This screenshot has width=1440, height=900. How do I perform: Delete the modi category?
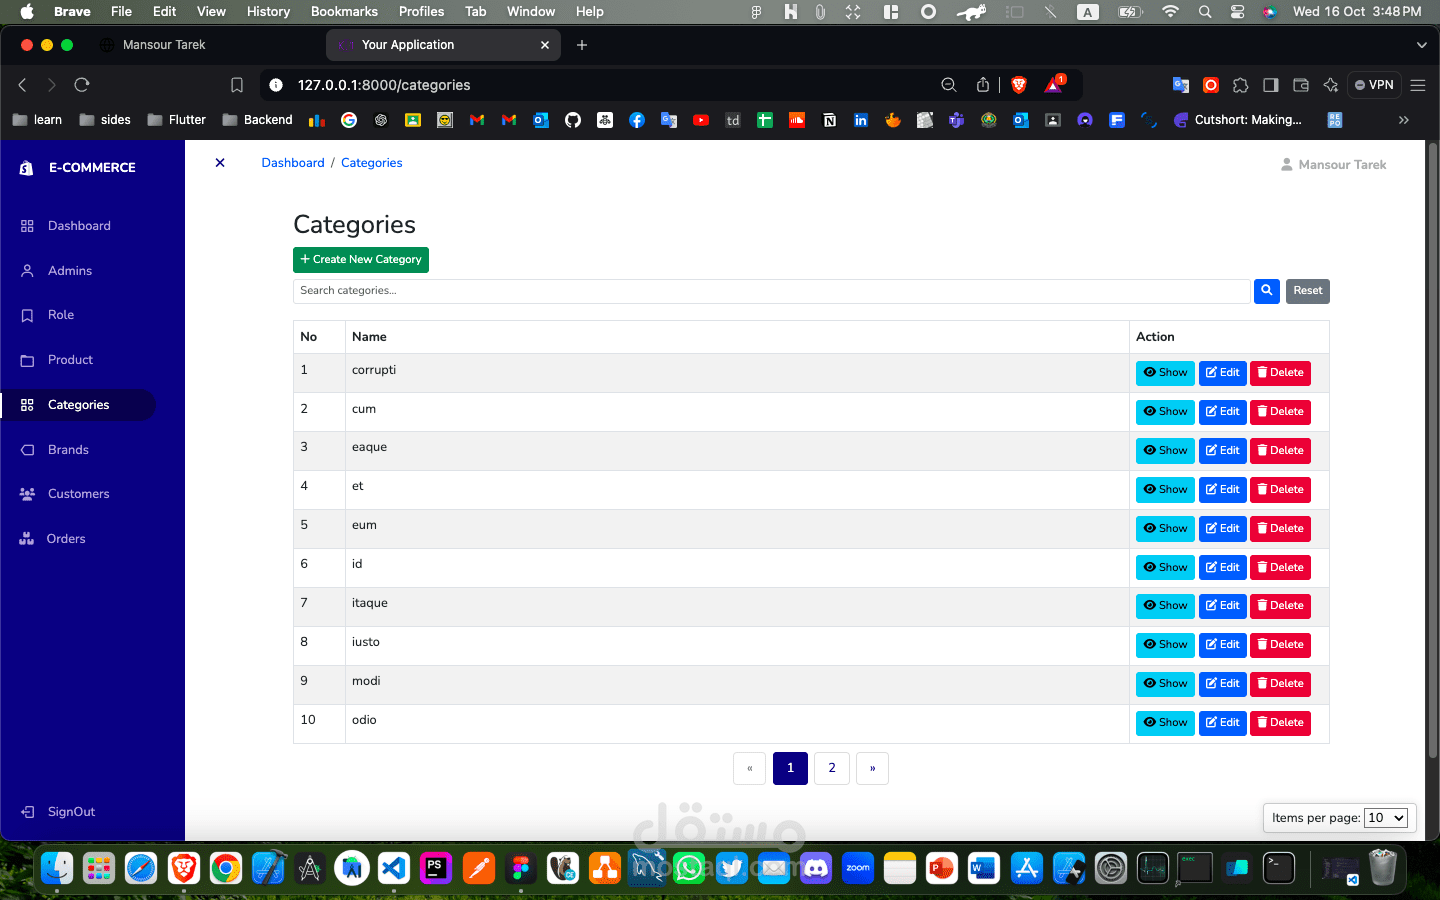[1280, 684]
